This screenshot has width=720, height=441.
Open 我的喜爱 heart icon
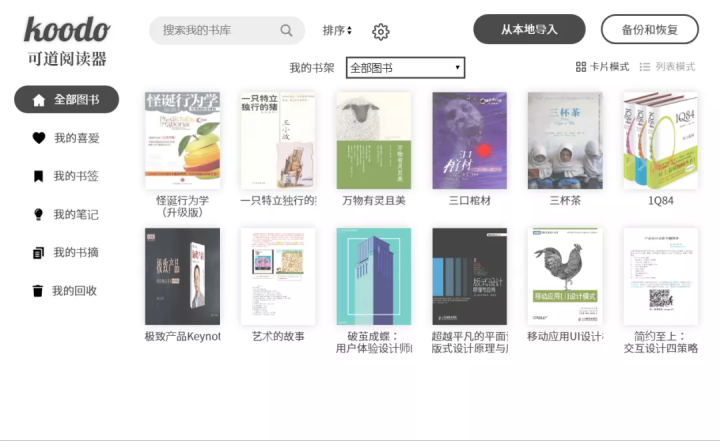[39, 137]
